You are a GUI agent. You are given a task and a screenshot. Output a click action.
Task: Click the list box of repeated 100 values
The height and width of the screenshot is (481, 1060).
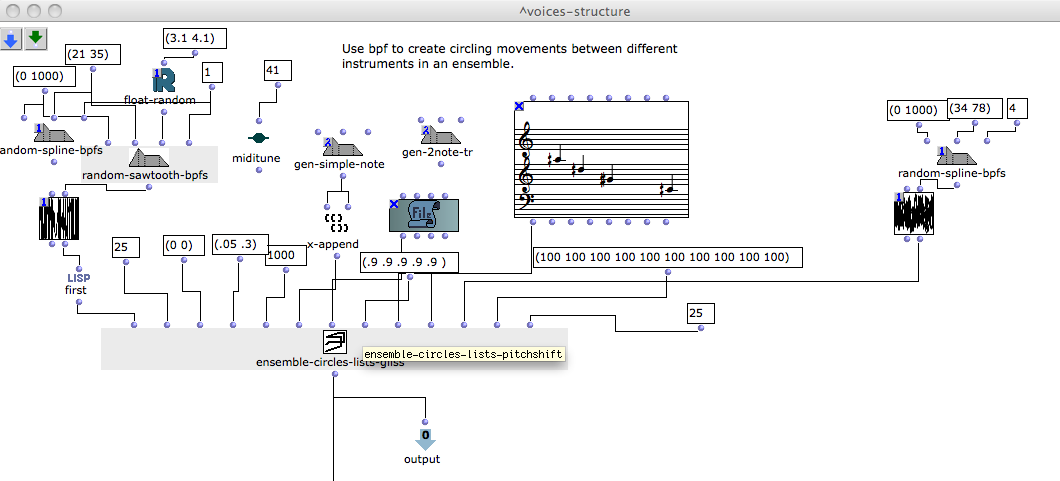tap(667, 257)
